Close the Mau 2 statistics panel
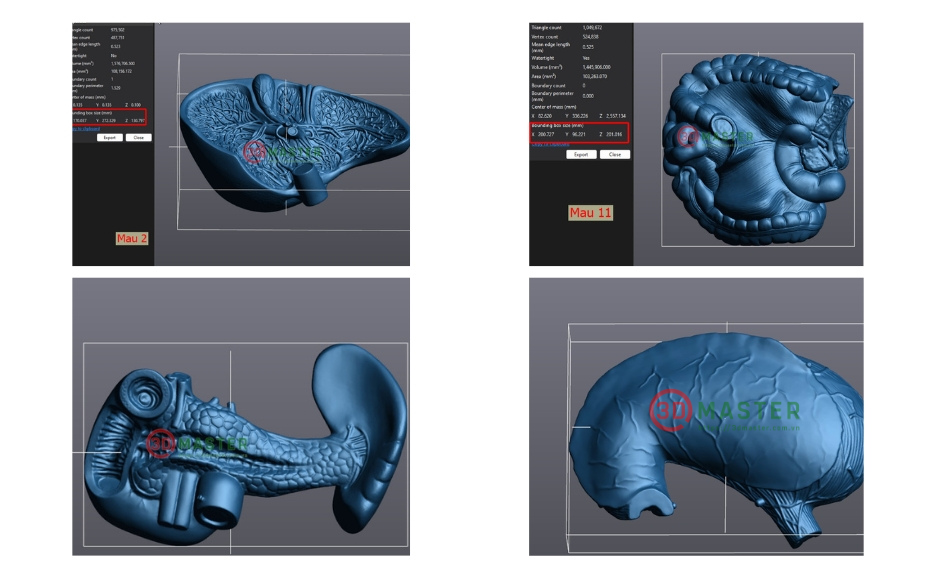938x588 pixels. (137, 137)
